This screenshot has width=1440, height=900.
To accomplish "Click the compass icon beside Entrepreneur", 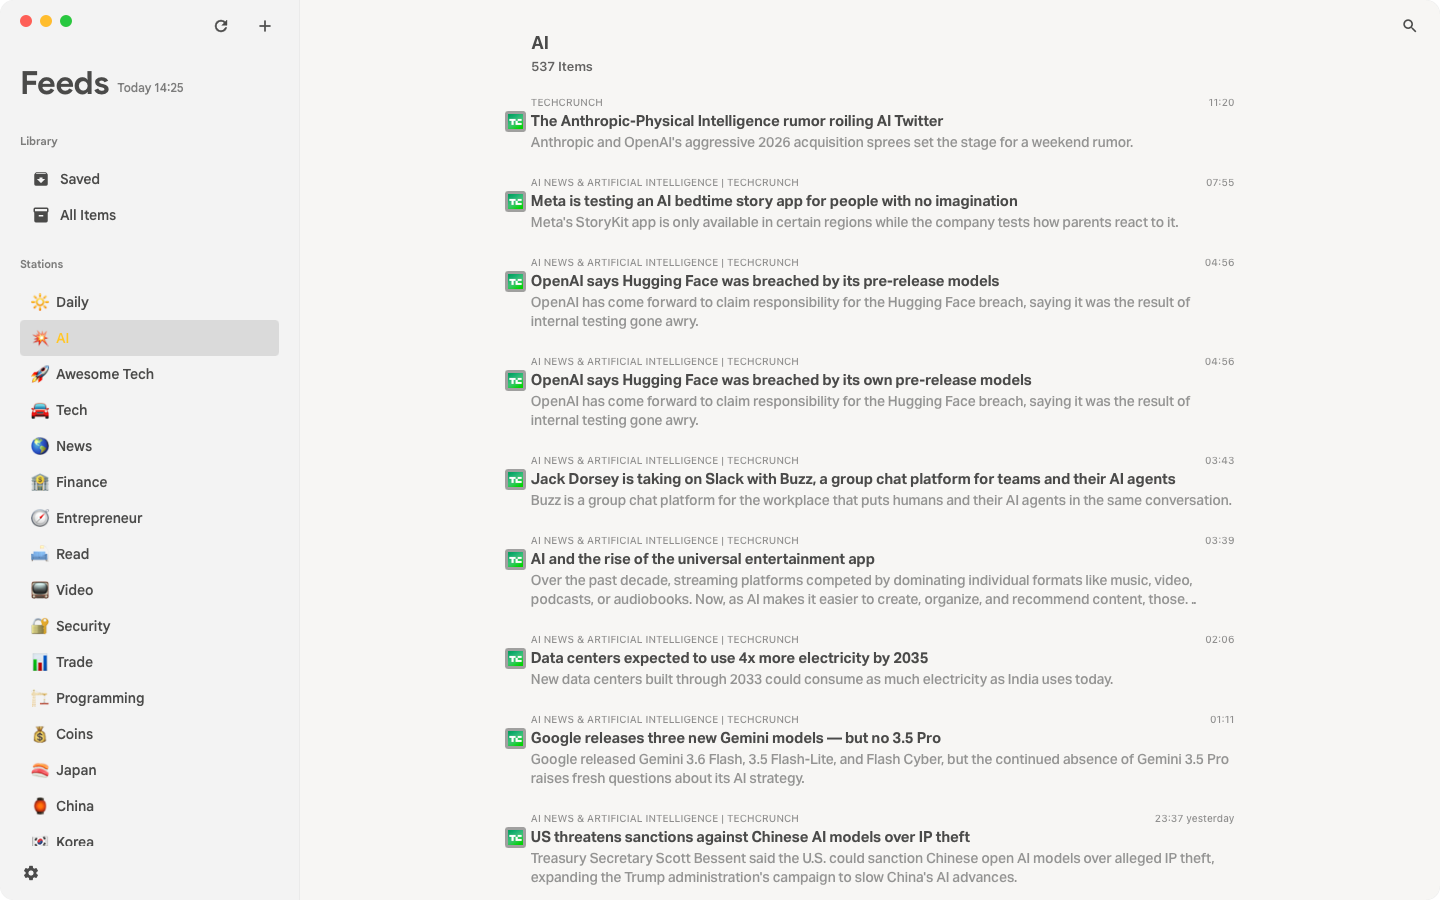I will 40,518.
